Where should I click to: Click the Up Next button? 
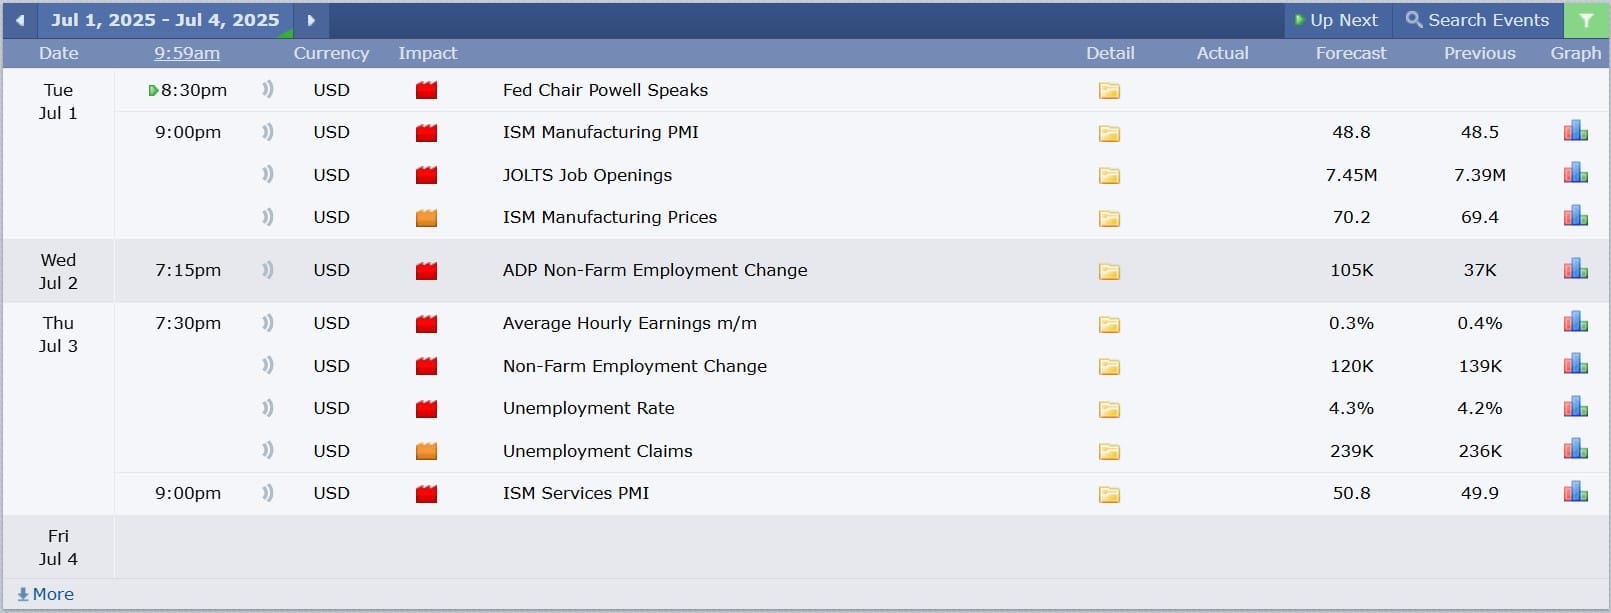[1336, 20]
